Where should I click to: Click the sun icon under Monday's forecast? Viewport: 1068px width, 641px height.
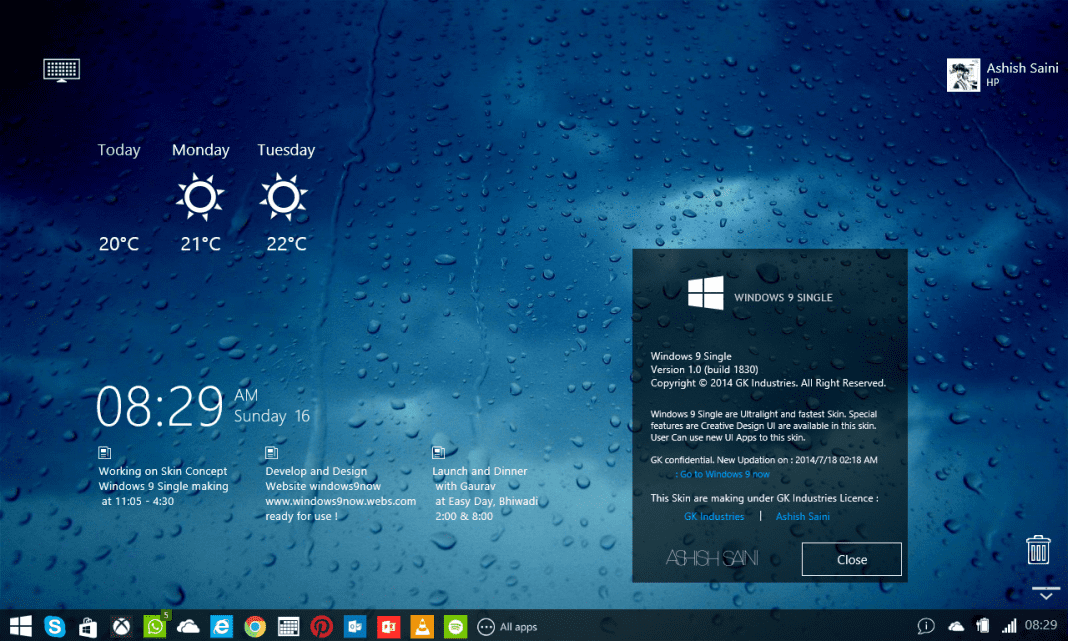(199, 196)
